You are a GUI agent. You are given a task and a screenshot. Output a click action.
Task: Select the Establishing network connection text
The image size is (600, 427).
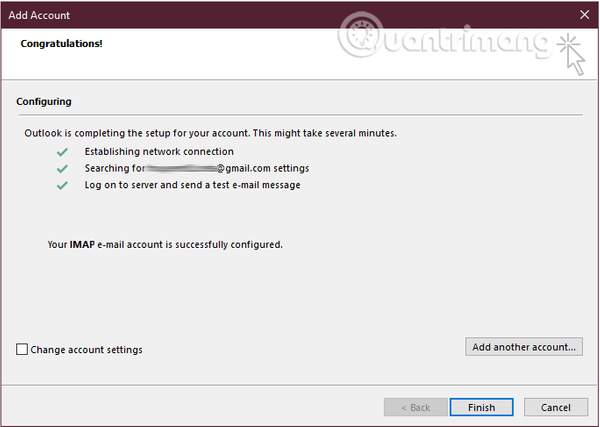pos(159,152)
